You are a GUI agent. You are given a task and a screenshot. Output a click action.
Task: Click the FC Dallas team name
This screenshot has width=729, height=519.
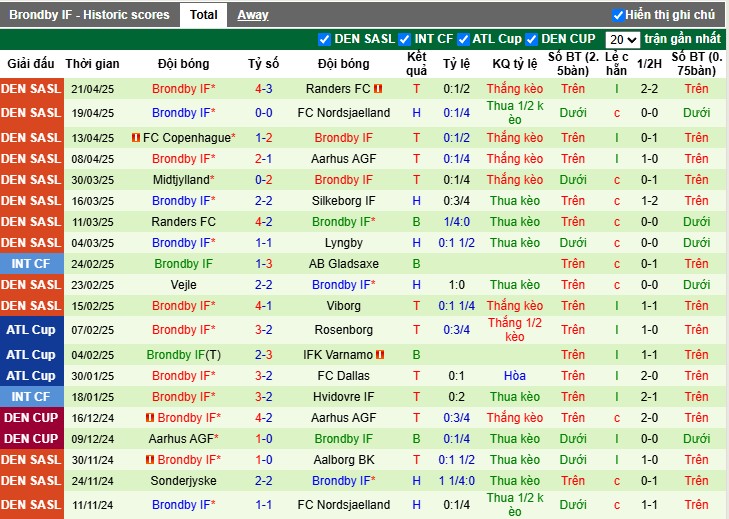344,376
